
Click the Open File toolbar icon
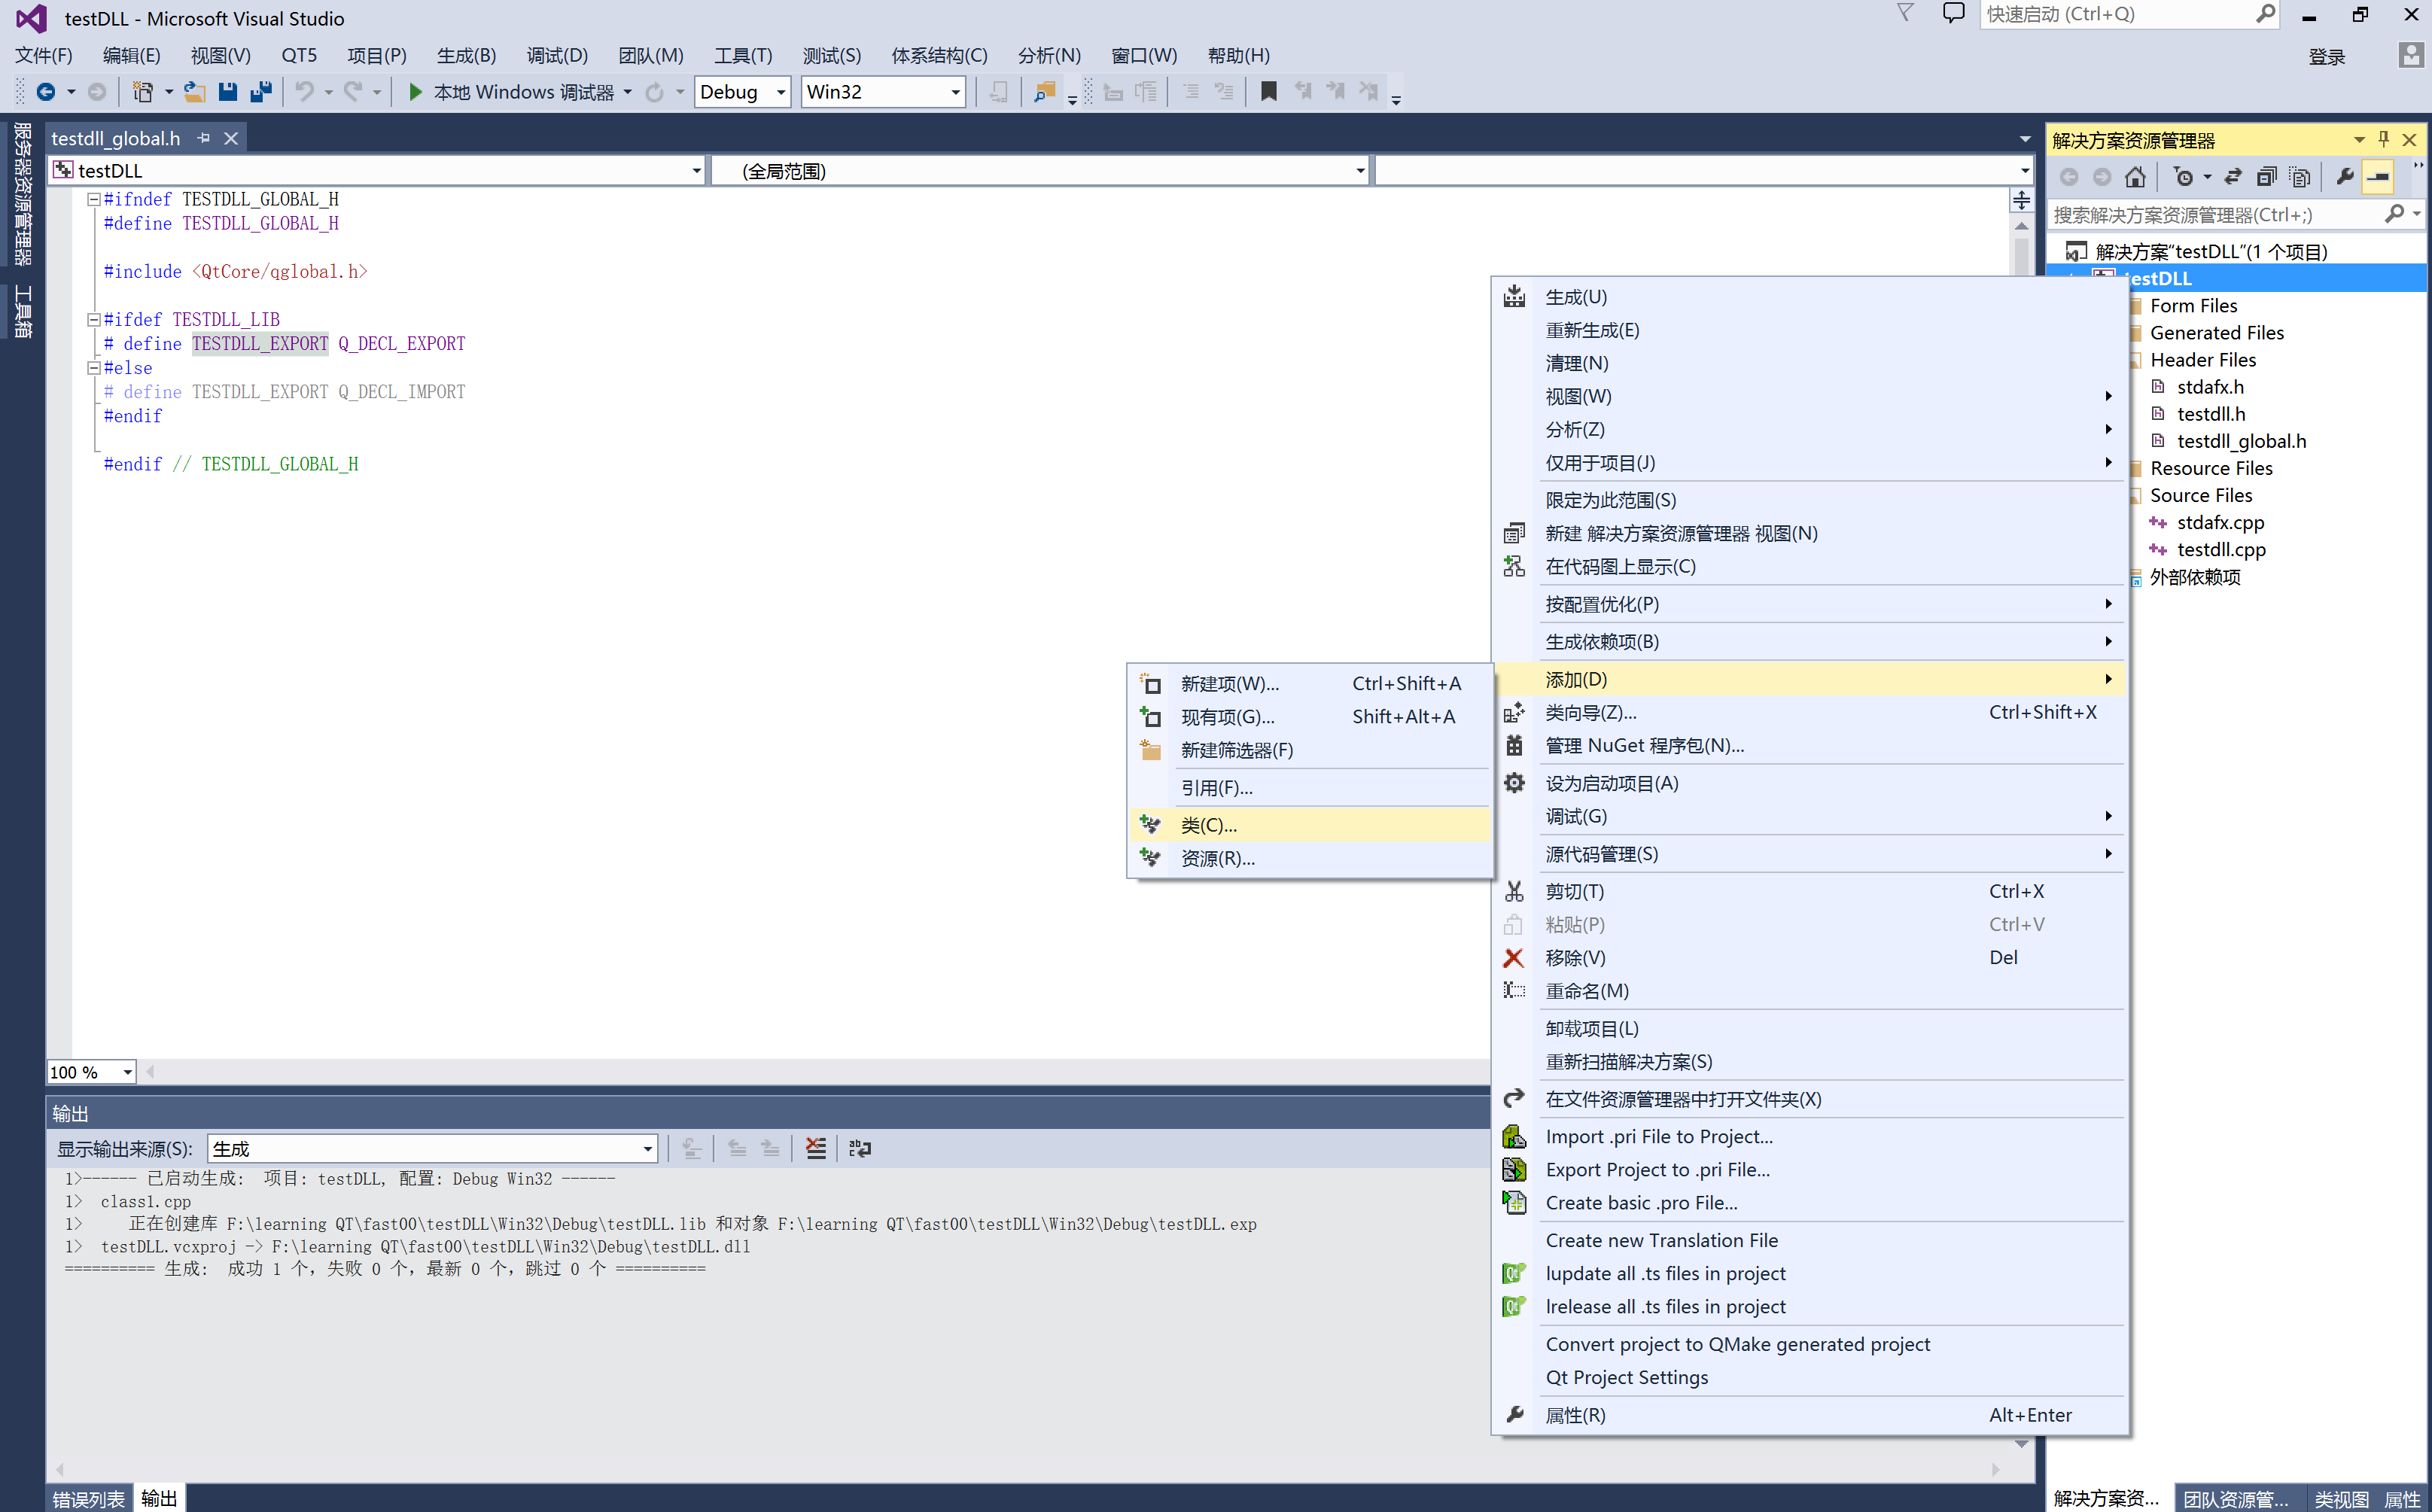click(194, 91)
